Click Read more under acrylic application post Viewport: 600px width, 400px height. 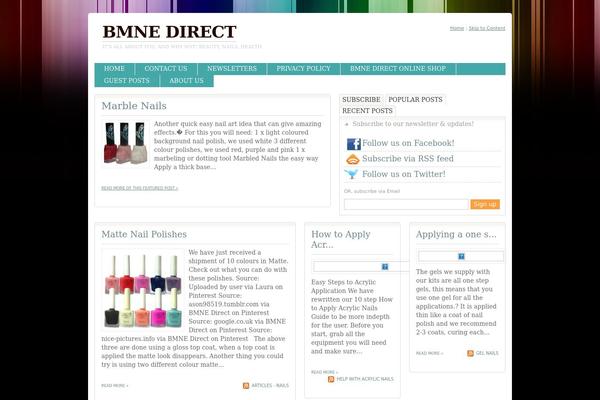(324, 372)
